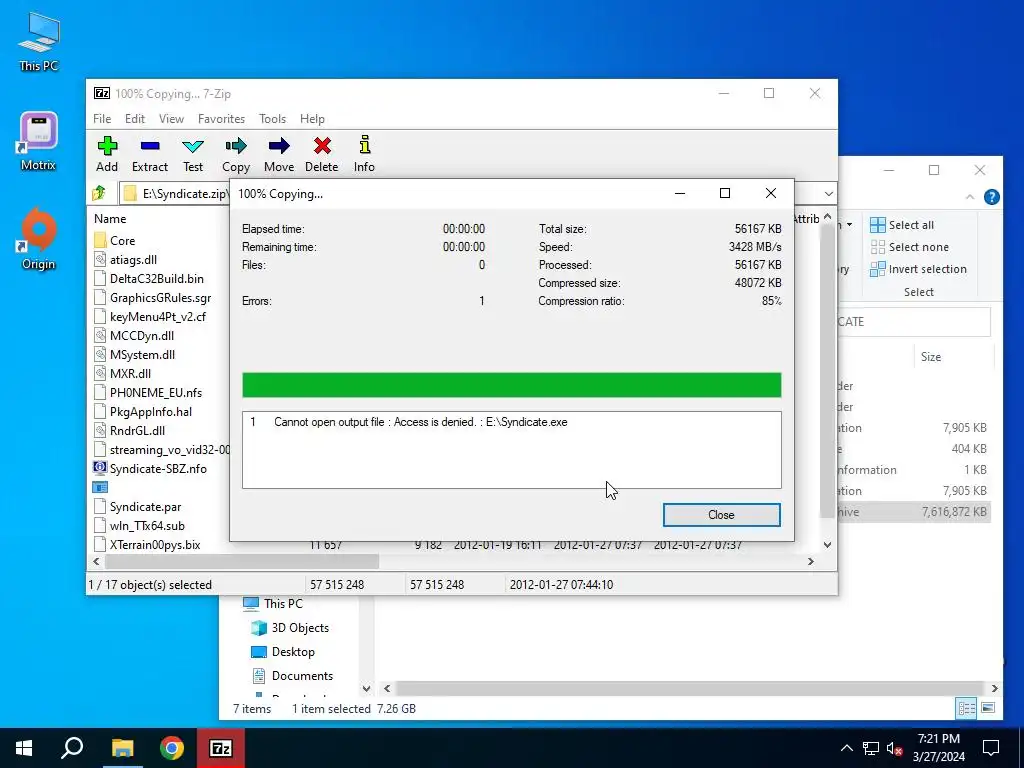Click the volume tray icon

[894, 748]
